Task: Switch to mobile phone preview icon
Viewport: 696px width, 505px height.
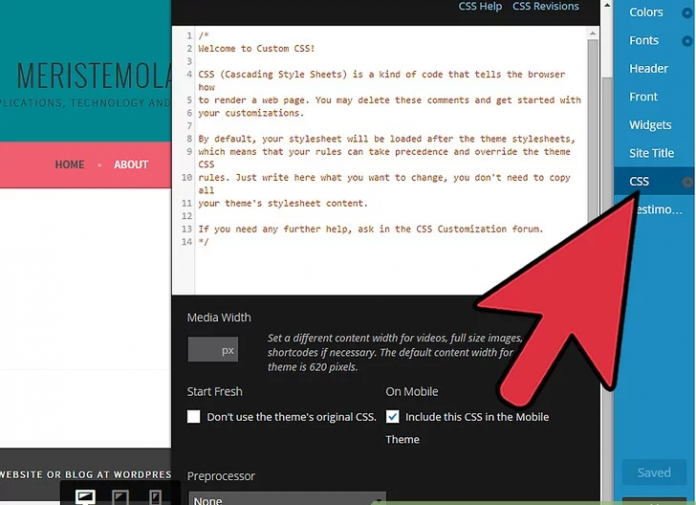Action: pos(155,496)
